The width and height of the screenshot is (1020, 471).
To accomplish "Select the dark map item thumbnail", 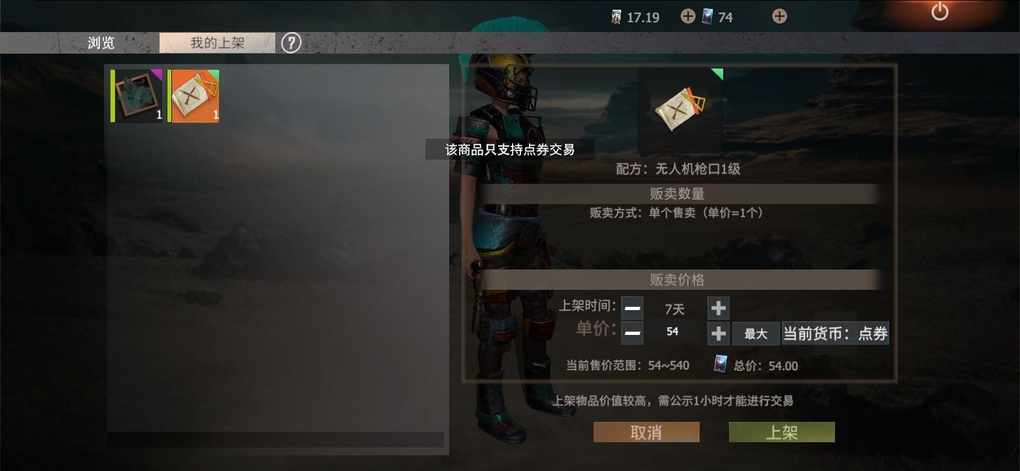I will pos(137,96).
